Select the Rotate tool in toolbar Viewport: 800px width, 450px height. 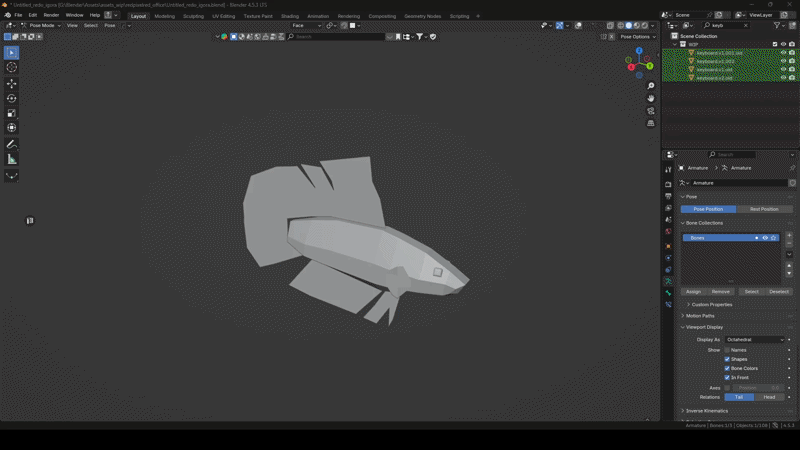coord(12,98)
